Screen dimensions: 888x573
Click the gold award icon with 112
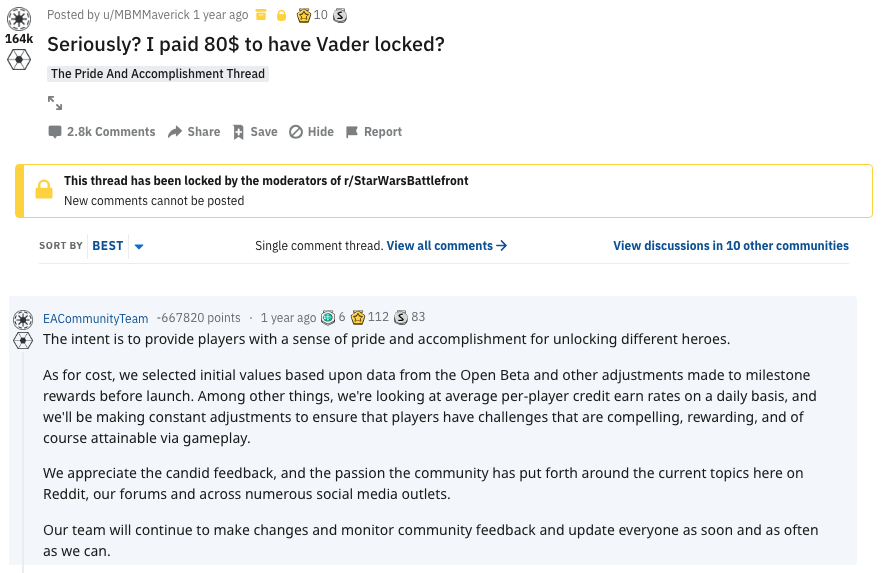pyautogui.click(x=358, y=318)
